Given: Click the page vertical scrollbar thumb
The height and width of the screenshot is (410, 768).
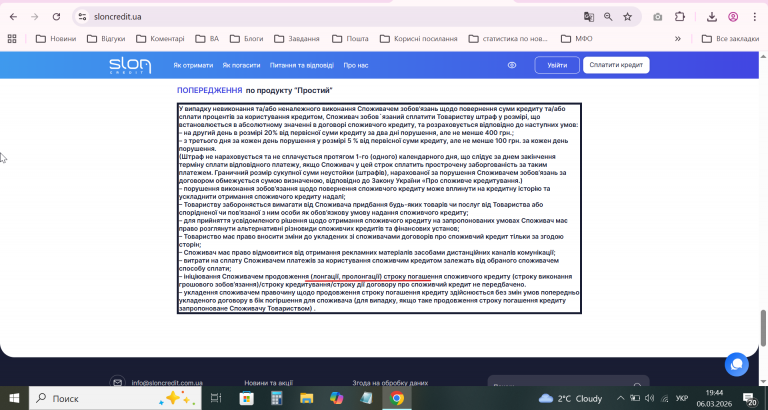Looking at the screenshot, I should [x=764, y=328].
